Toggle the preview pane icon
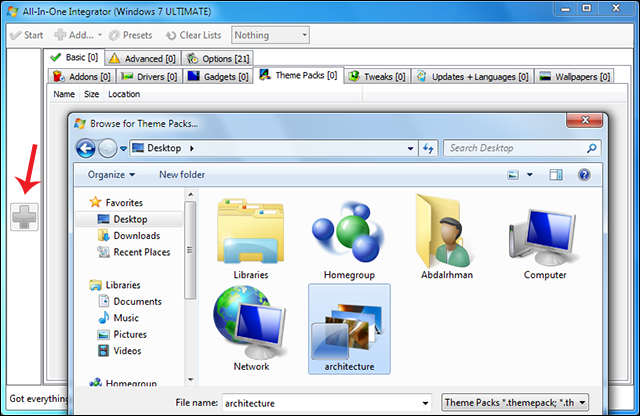The width and height of the screenshot is (640, 416). point(556,175)
